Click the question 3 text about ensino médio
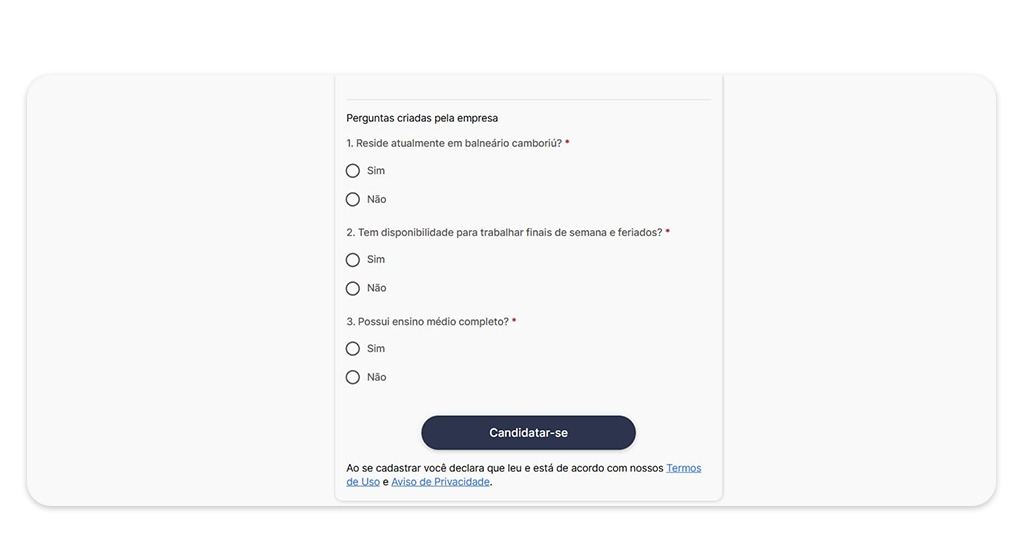Image resolution: width=1024 pixels, height=536 pixels. coord(427,322)
